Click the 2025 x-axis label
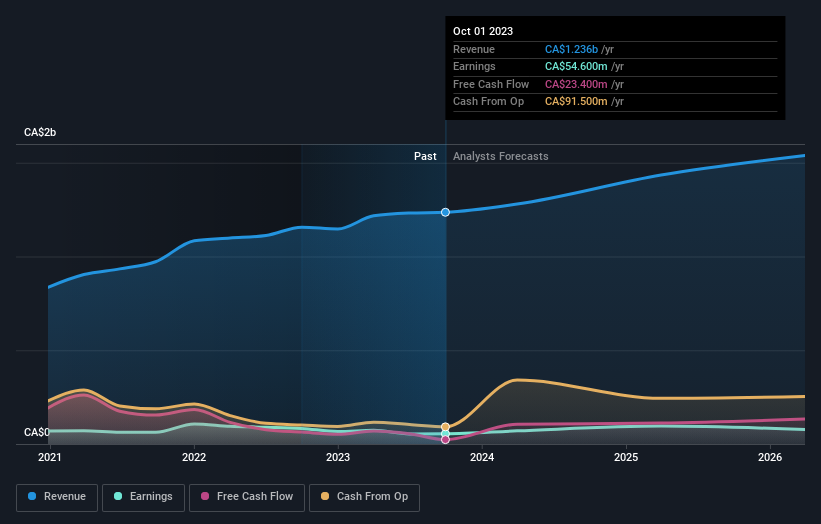Screen dimensions: 821x524 [626, 457]
